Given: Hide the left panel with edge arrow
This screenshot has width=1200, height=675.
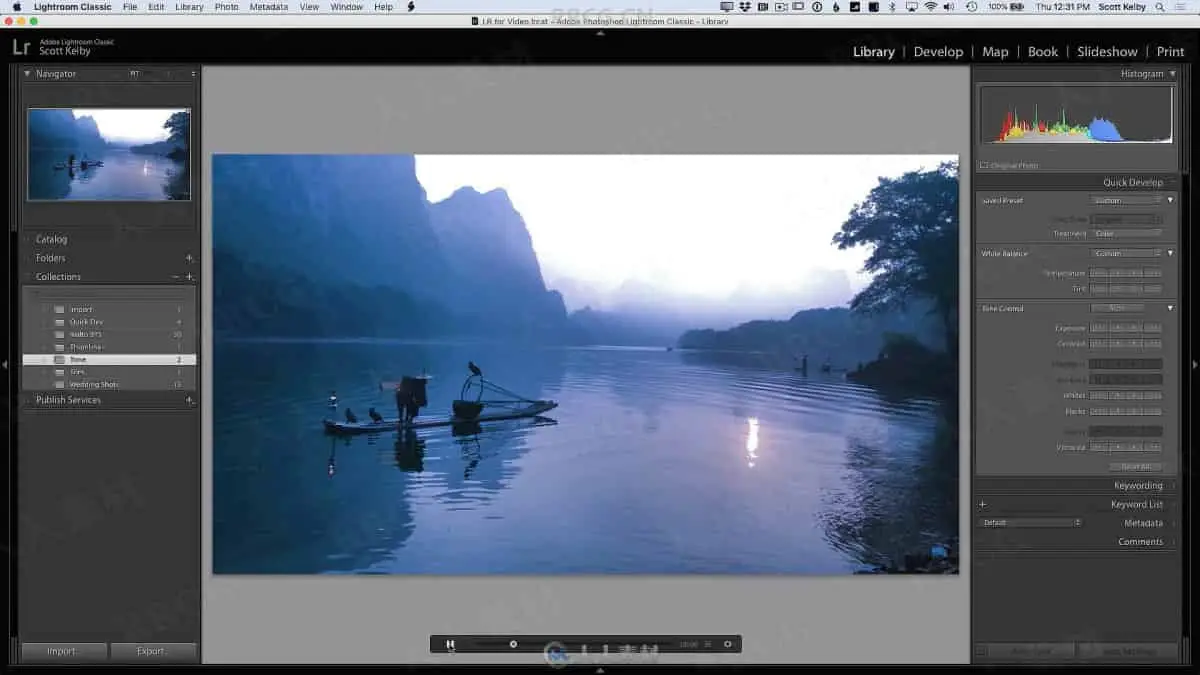Looking at the screenshot, I should pyautogui.click(x=5, y=365).
